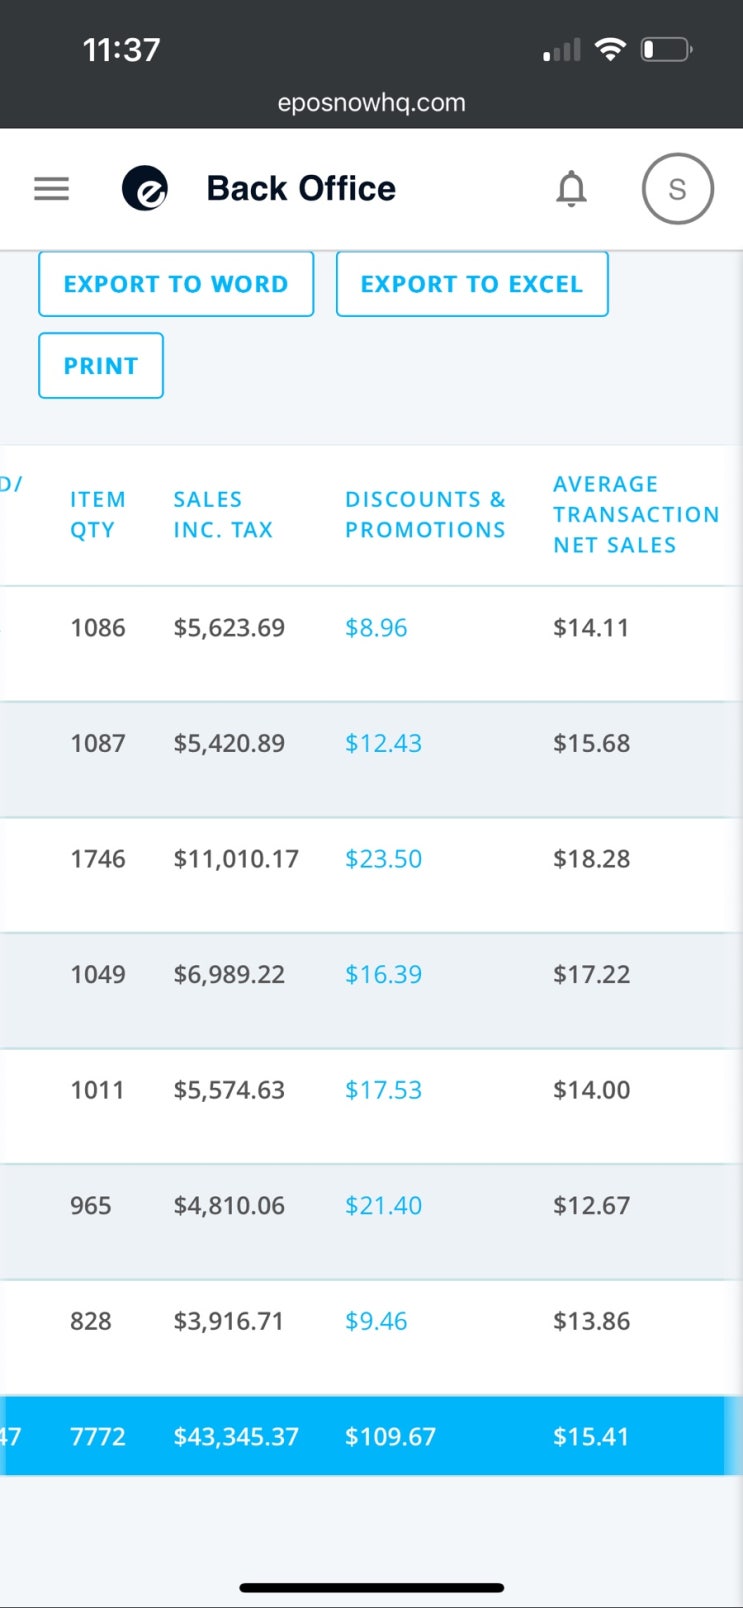Viewport: 743px width, 1608px height.
Task: Open the $9.46 discounts link
Action: (376, 1321)
